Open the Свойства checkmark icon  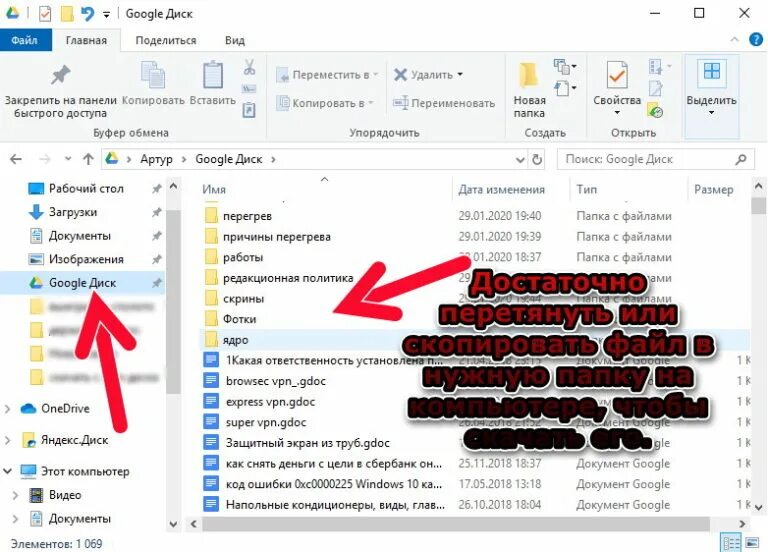tap(617, 75)
